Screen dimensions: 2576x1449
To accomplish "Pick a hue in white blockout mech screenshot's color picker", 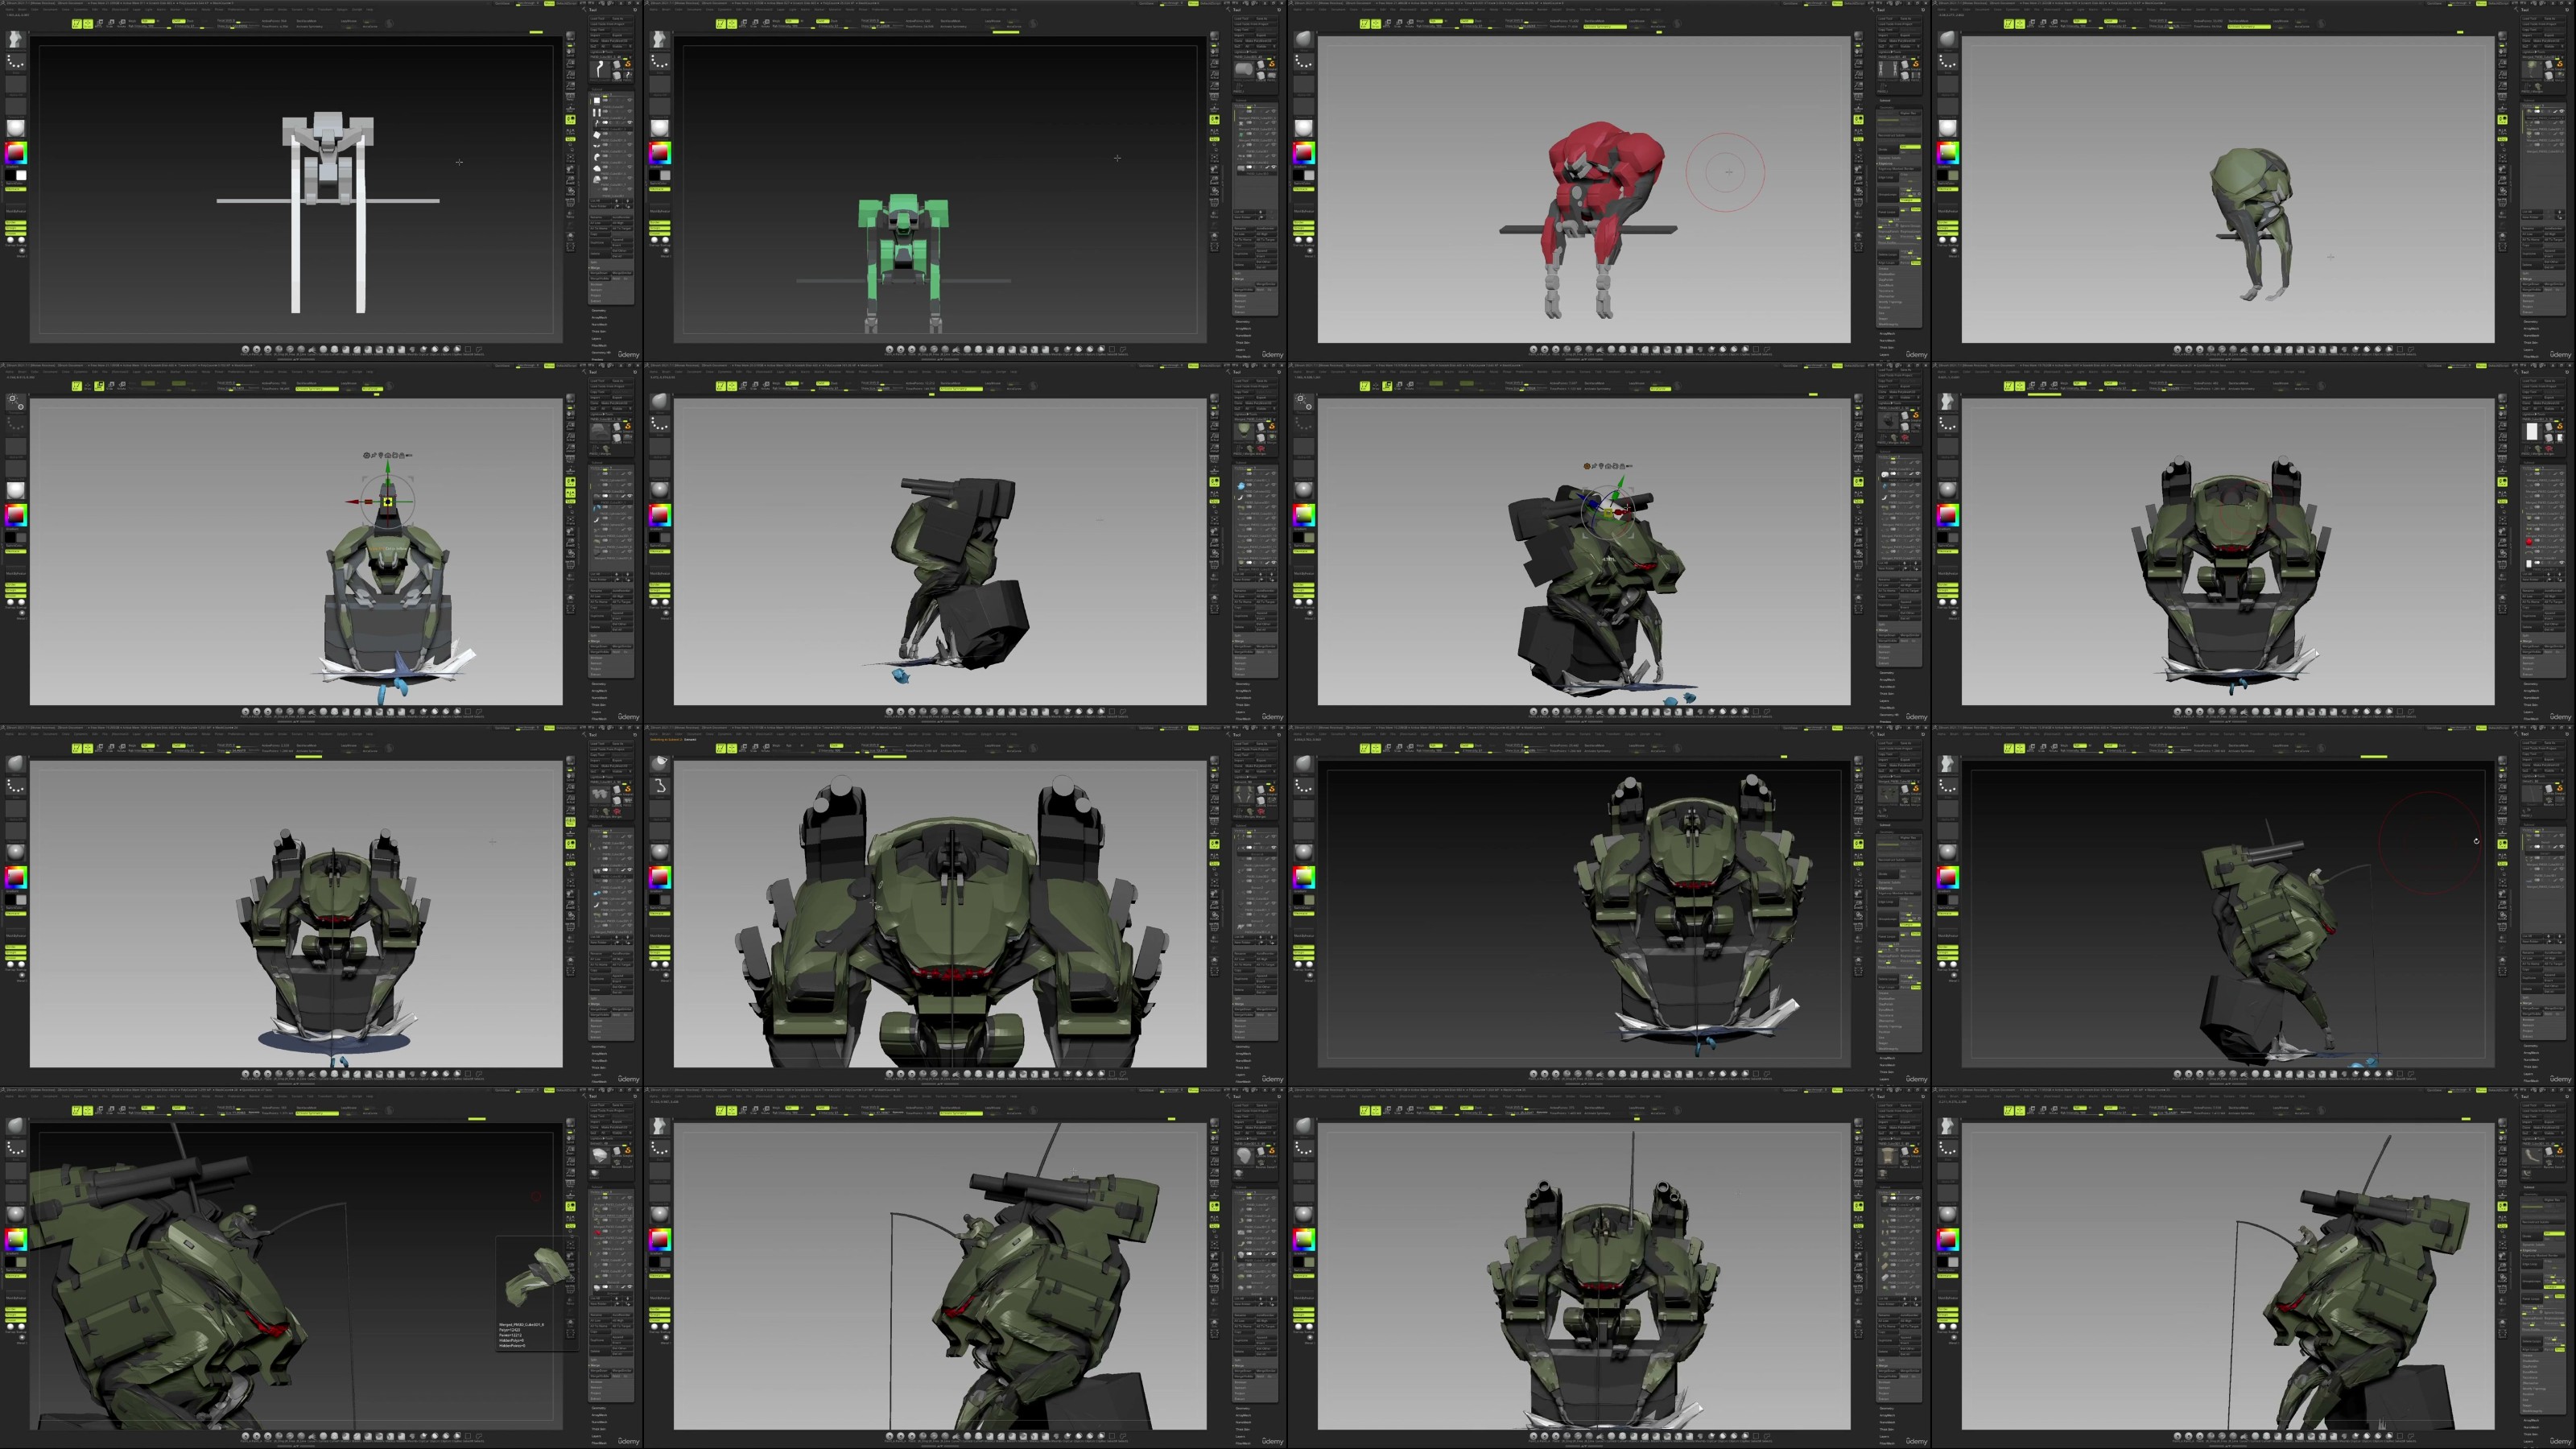I will click(x=16, y=153).
